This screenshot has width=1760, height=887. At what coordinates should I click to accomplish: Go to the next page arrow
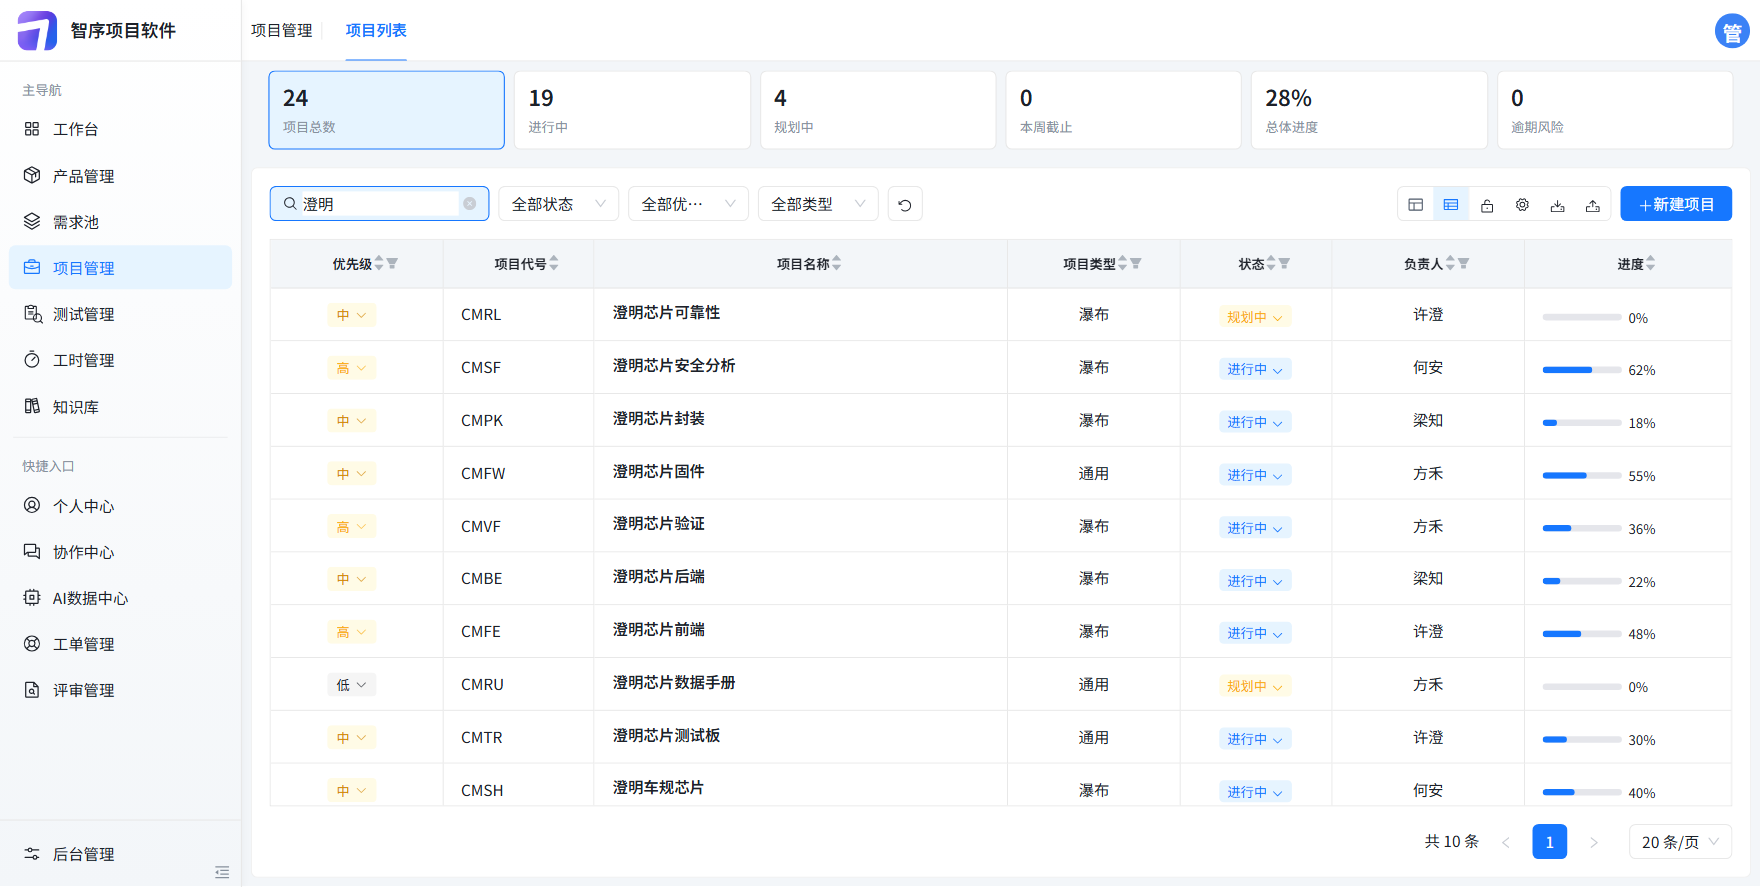point(1594,842)
